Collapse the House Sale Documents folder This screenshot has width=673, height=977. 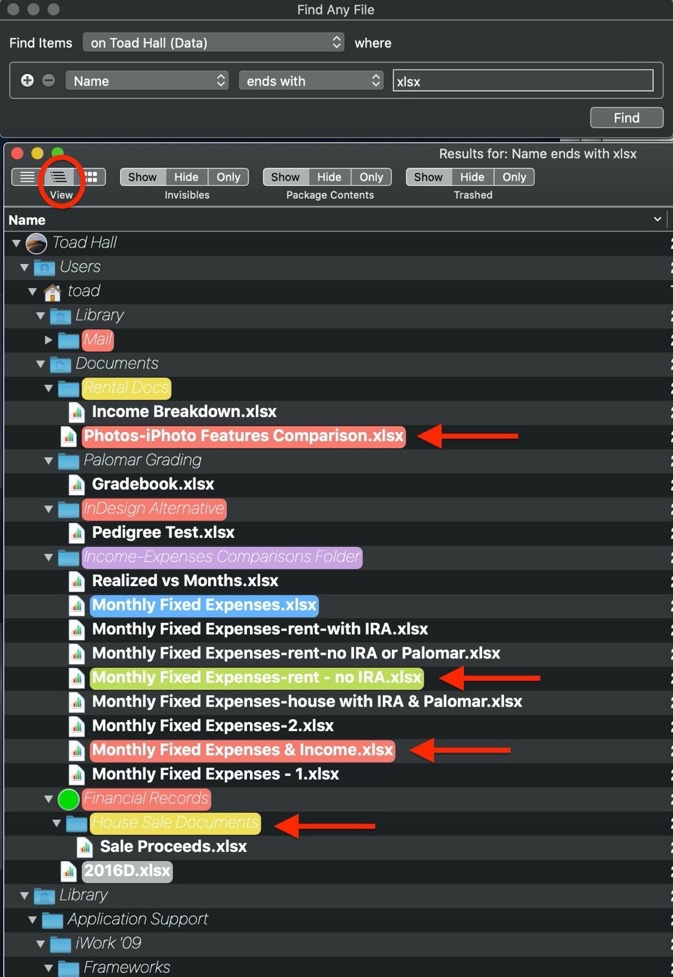click(57, 823)
